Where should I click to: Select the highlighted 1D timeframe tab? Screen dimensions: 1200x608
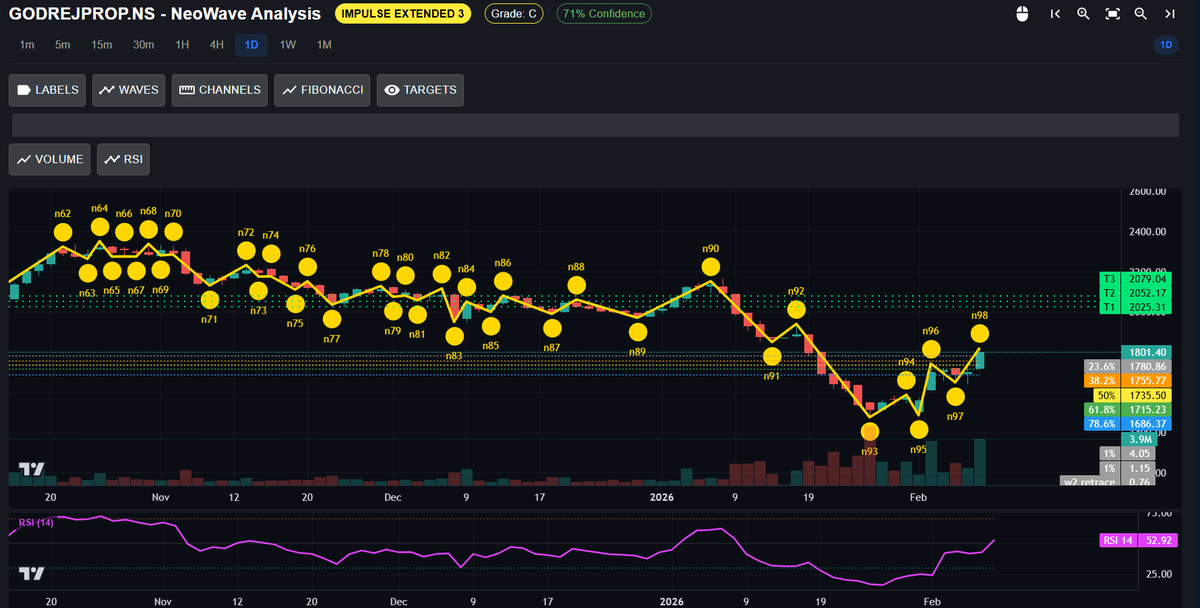coord(251,45)
